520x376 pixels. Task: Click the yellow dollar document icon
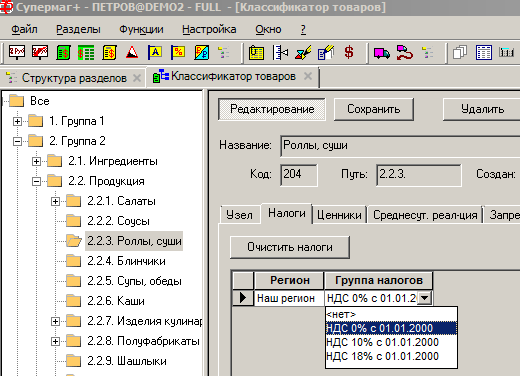coord(109,53)
